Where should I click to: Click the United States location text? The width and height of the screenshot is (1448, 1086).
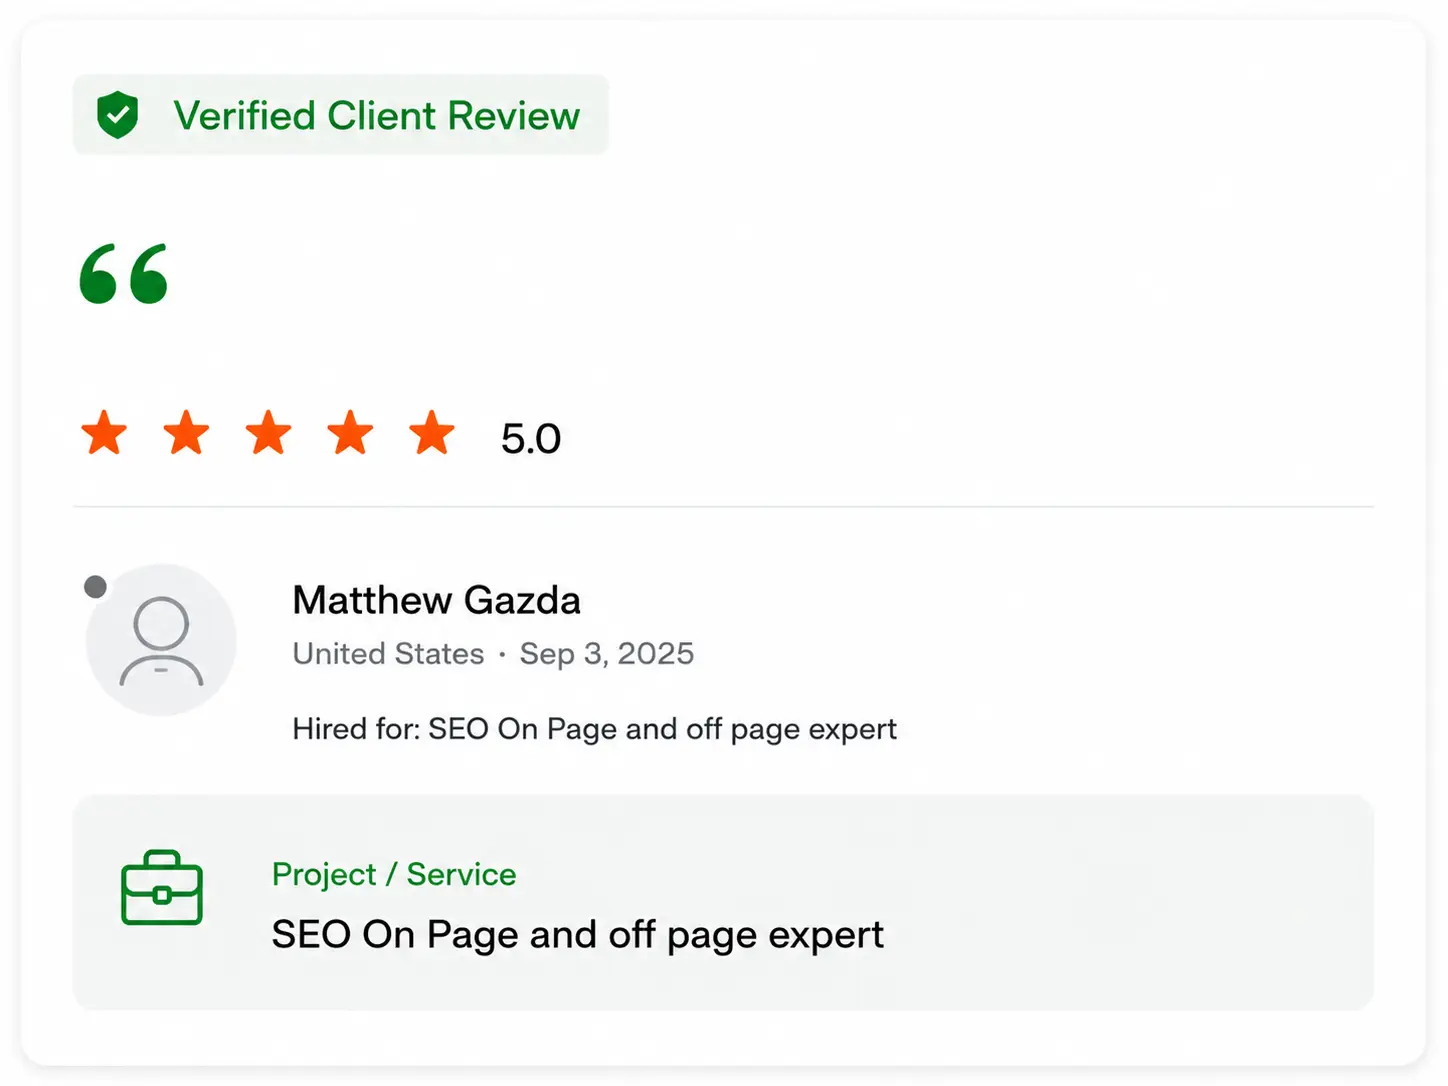point(388,653)
